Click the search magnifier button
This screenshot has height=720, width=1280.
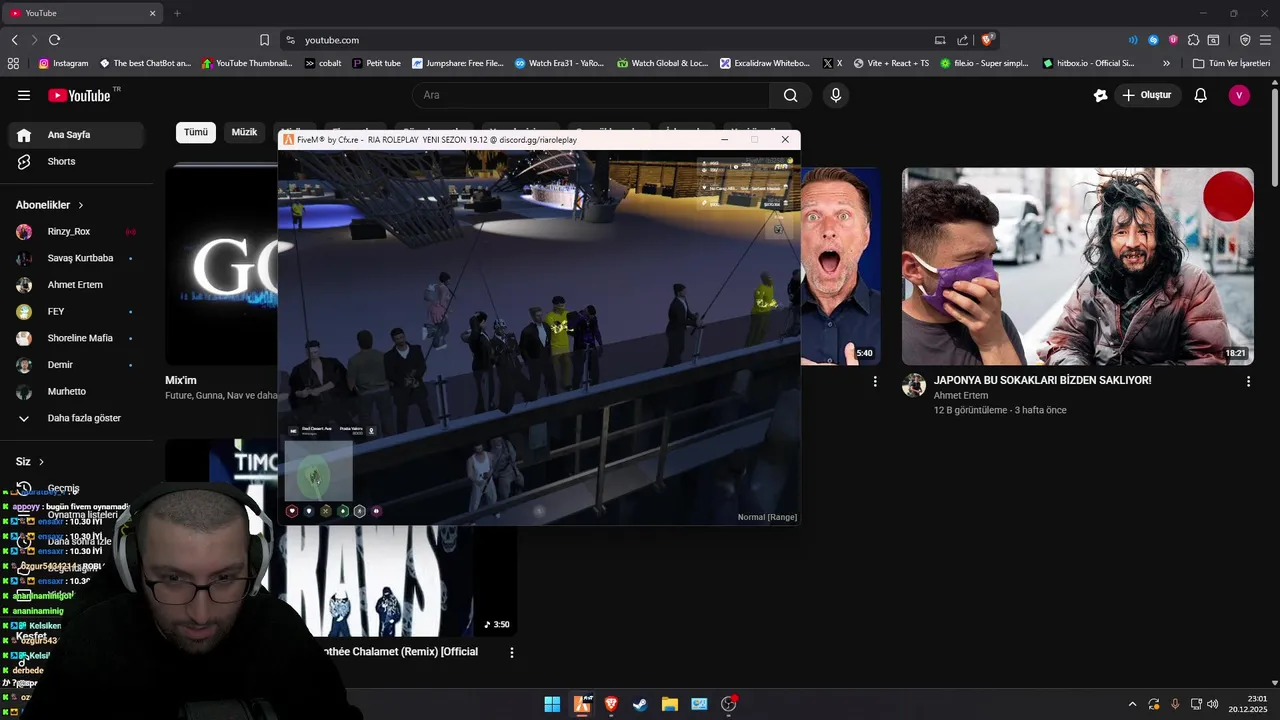click(790, 95)
